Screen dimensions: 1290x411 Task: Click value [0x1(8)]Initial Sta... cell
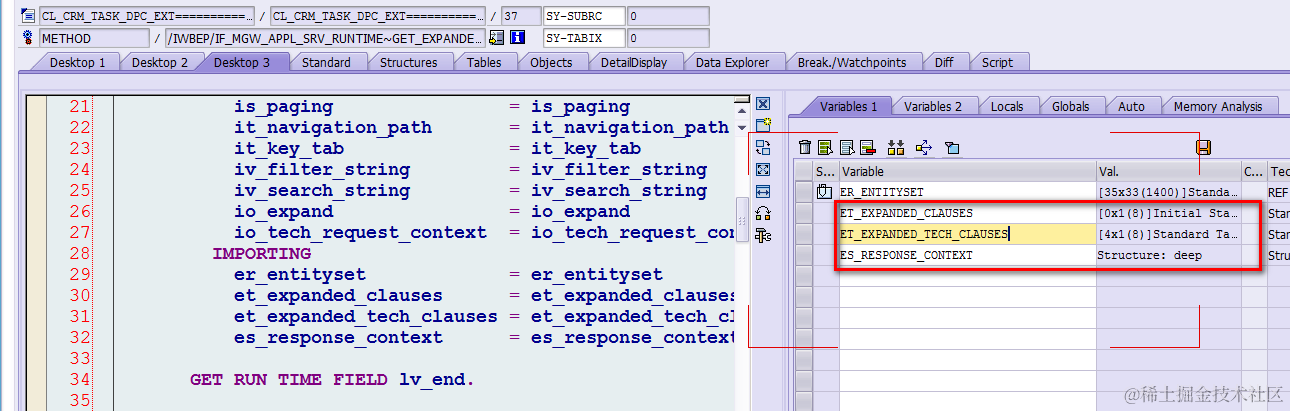click(1168, 213)
